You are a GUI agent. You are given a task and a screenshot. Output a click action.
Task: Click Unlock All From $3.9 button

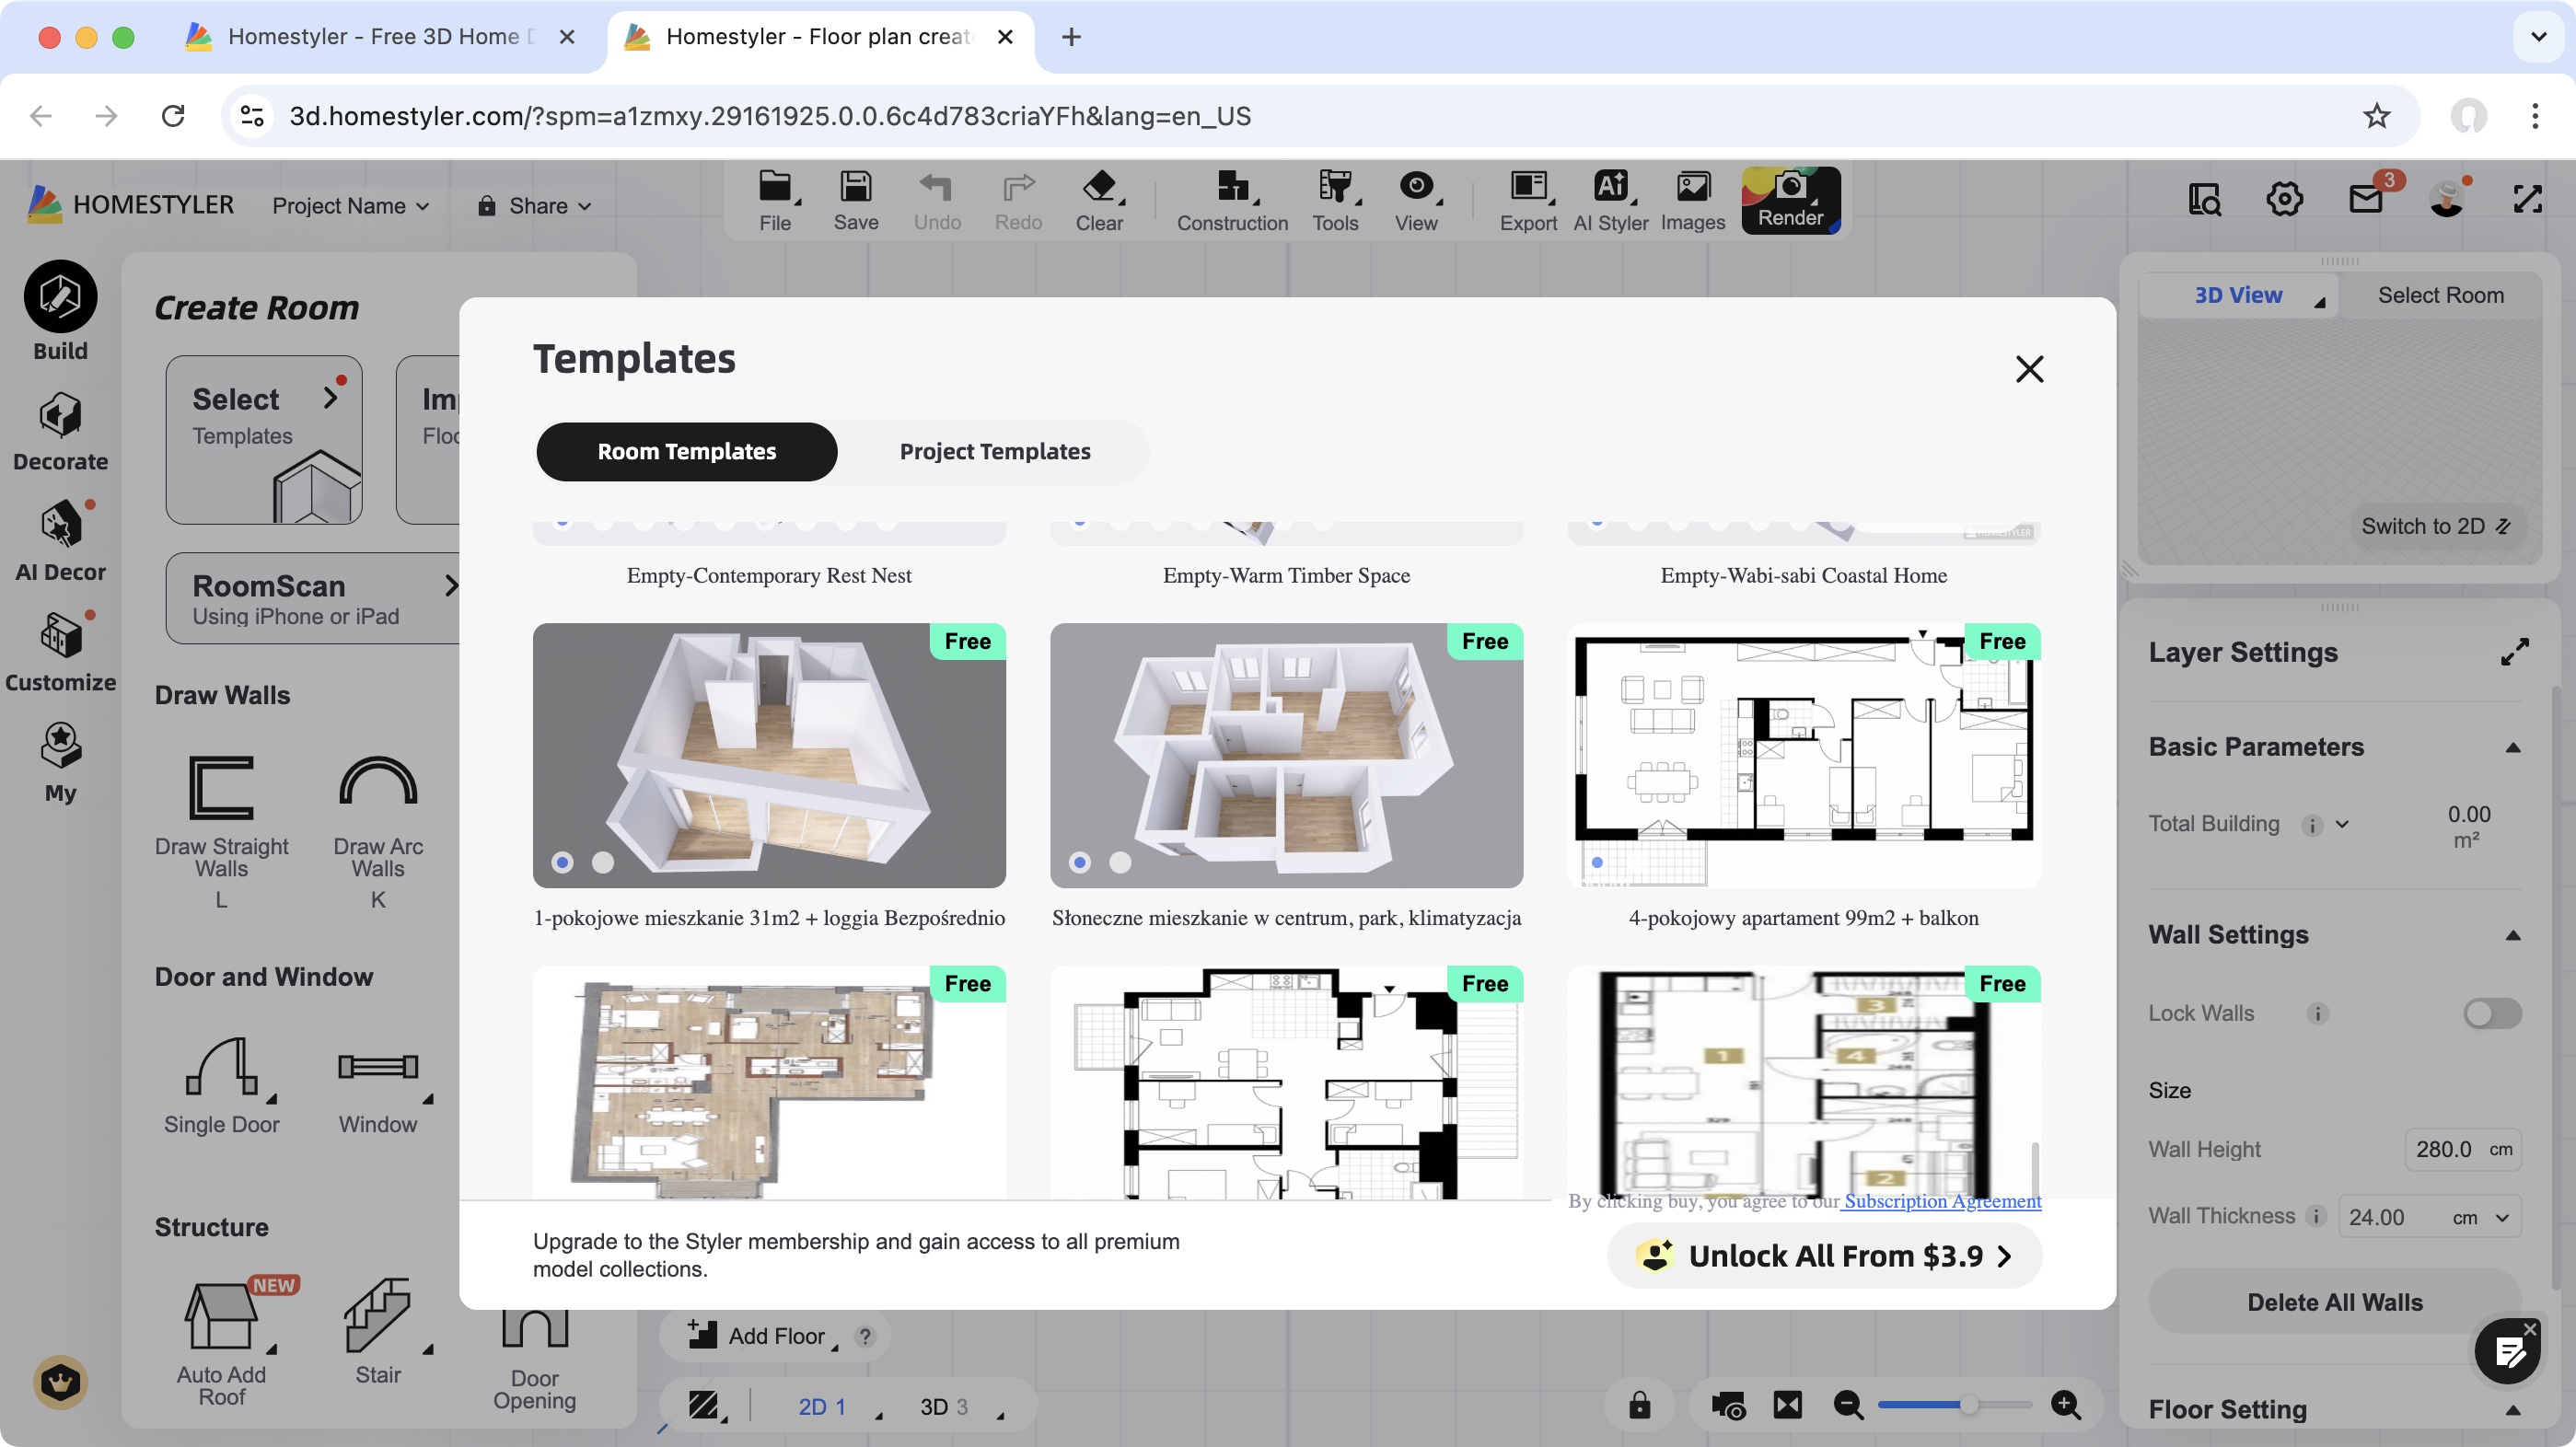click(1824, 1256)
